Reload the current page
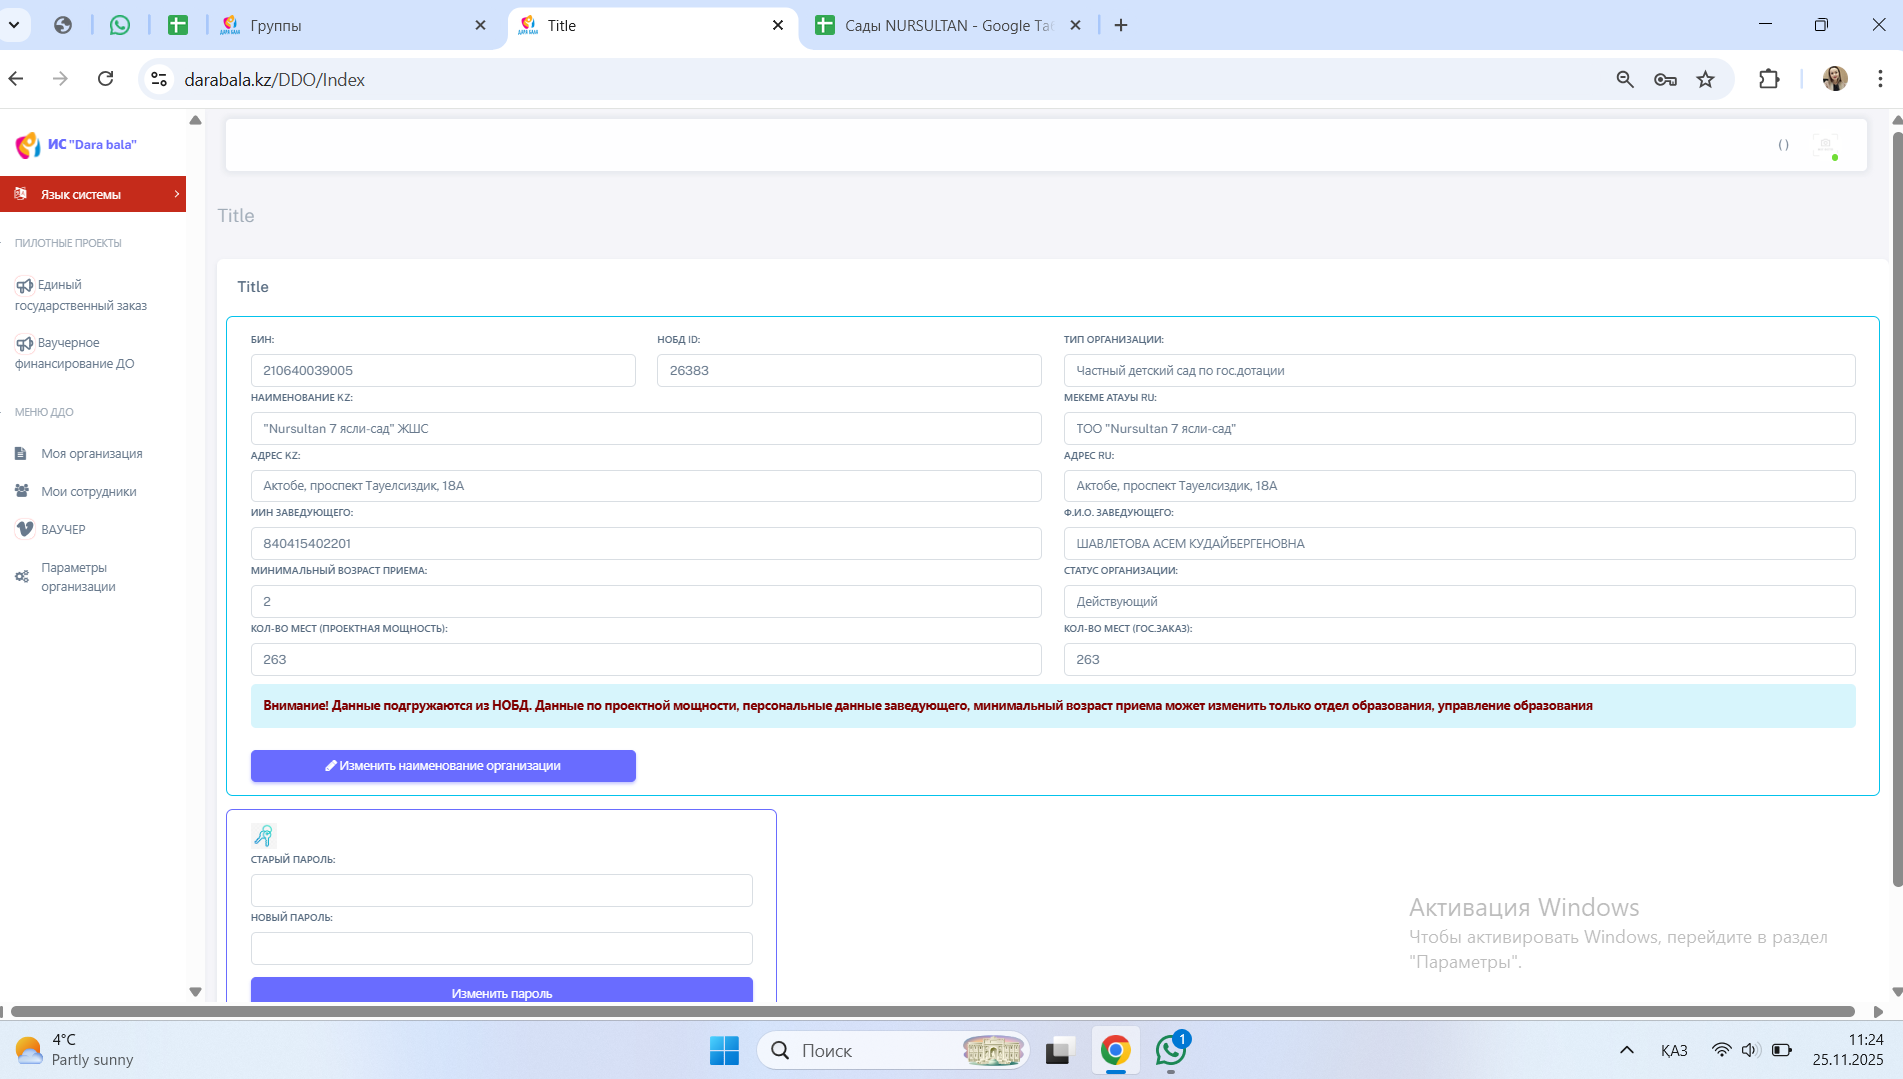1903x1079 pixels. 105,79
